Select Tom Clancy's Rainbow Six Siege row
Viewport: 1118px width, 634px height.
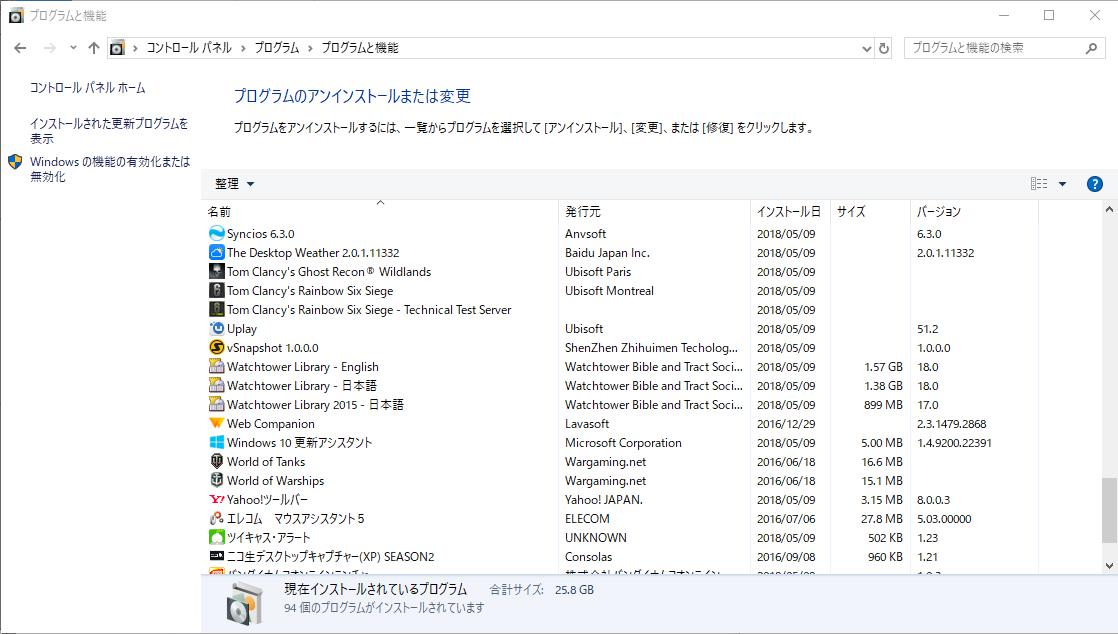coord(619,290)
